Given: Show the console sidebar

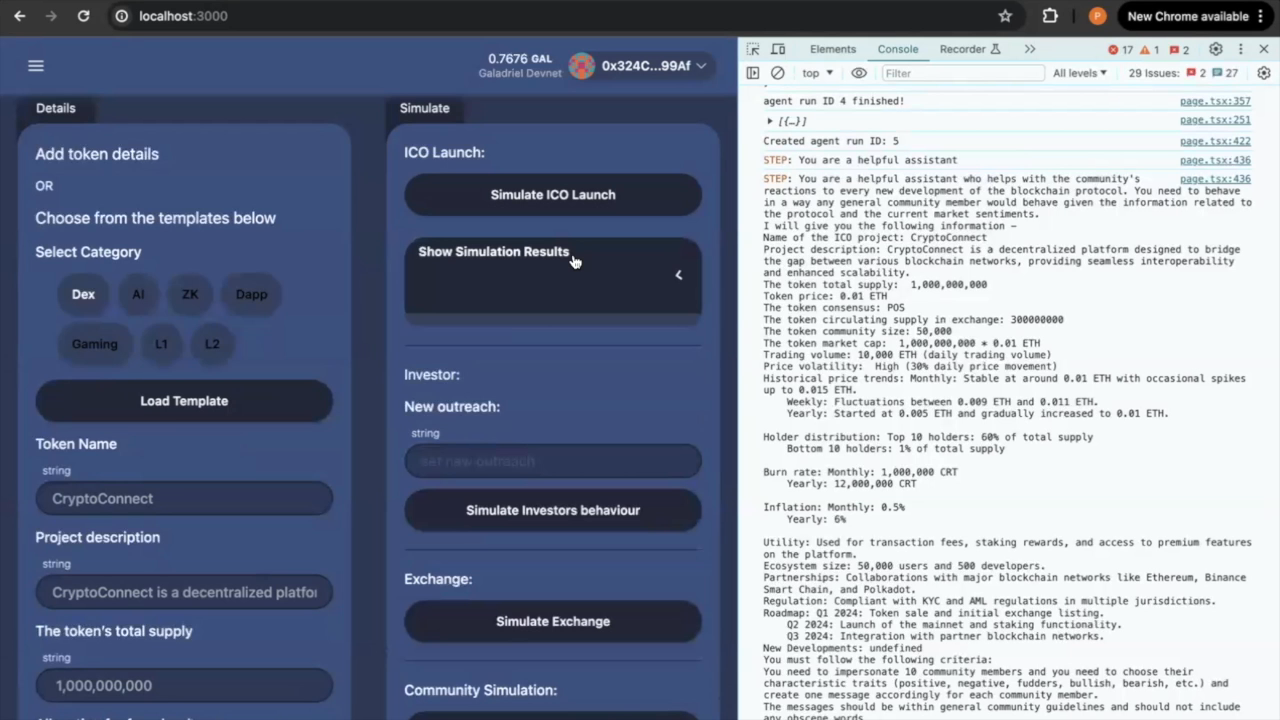Looking at the screenshot, I should [753, 73].
